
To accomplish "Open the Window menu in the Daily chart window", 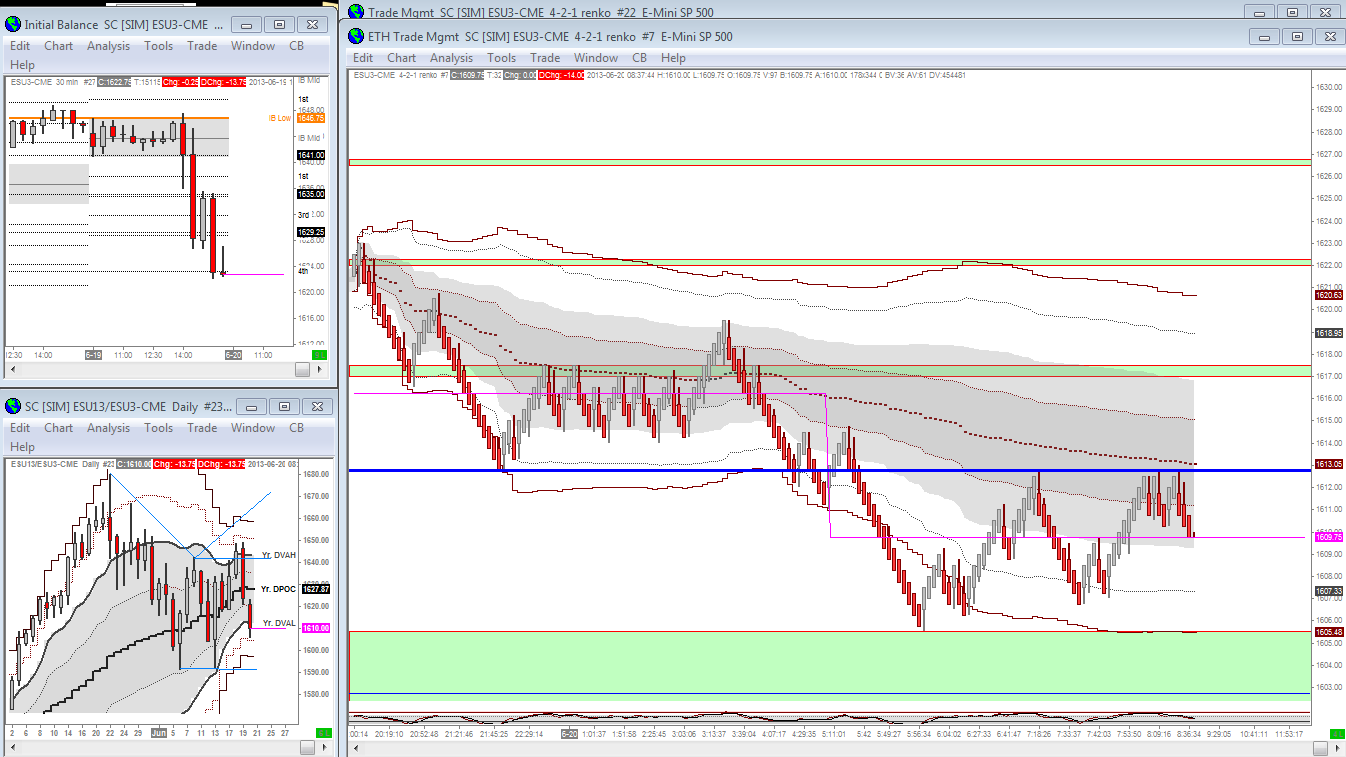I will (x=253, y=428).
